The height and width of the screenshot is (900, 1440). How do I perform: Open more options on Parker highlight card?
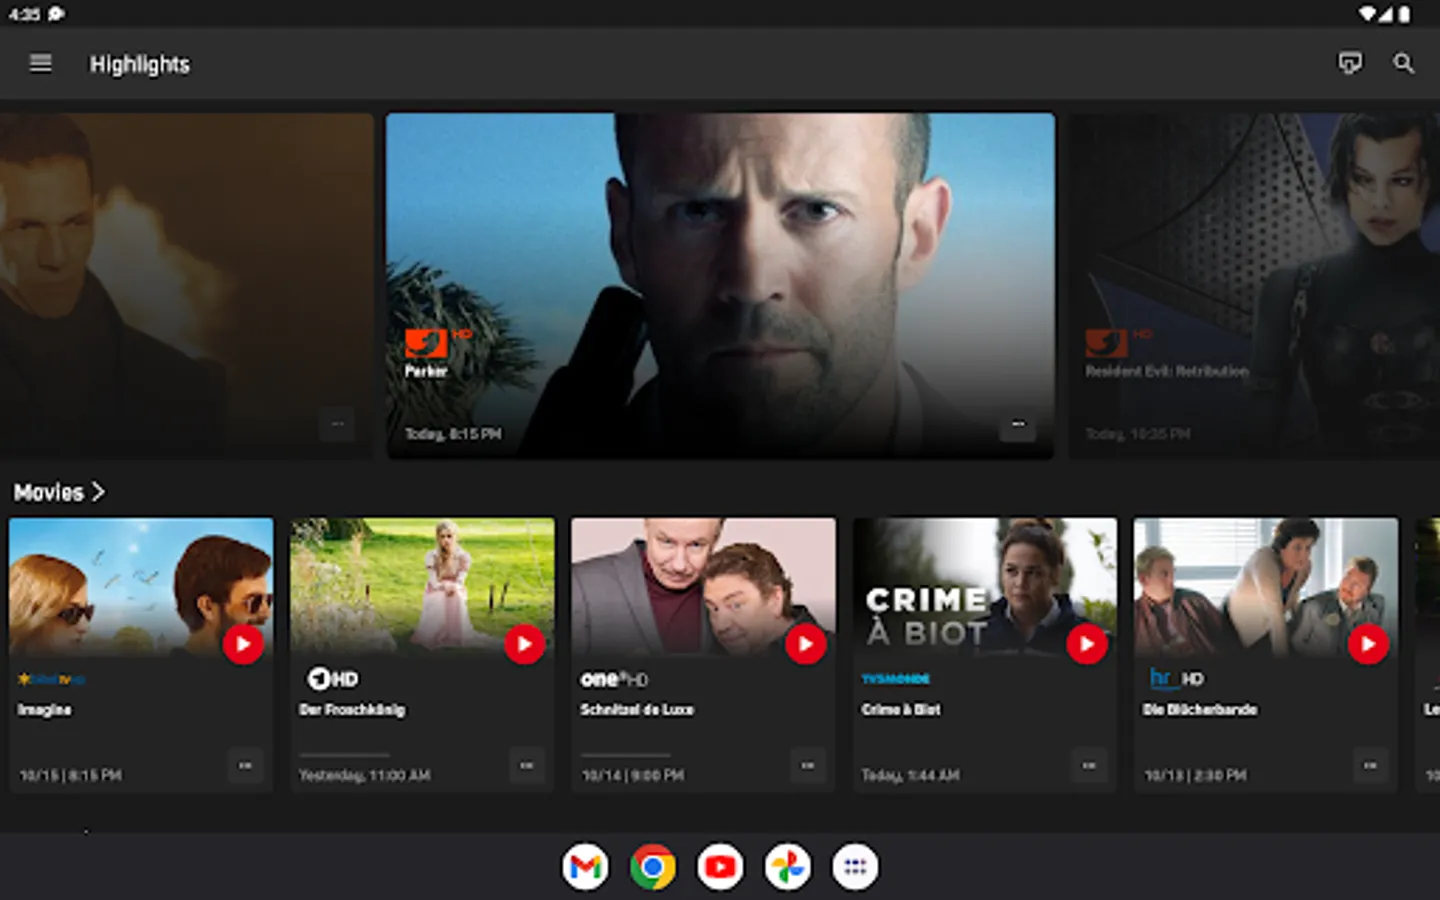[x=1018, y=426]
